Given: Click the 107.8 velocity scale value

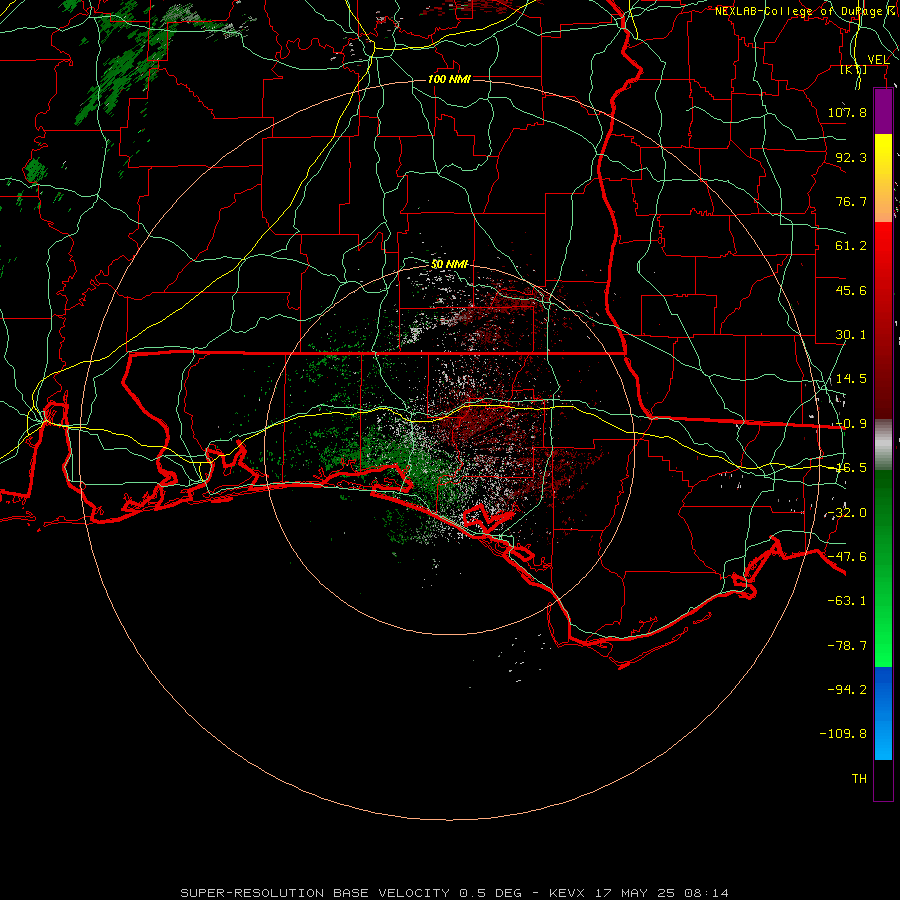Looking at the screenshot, I should pyautogui.click(x=847, y=112).
